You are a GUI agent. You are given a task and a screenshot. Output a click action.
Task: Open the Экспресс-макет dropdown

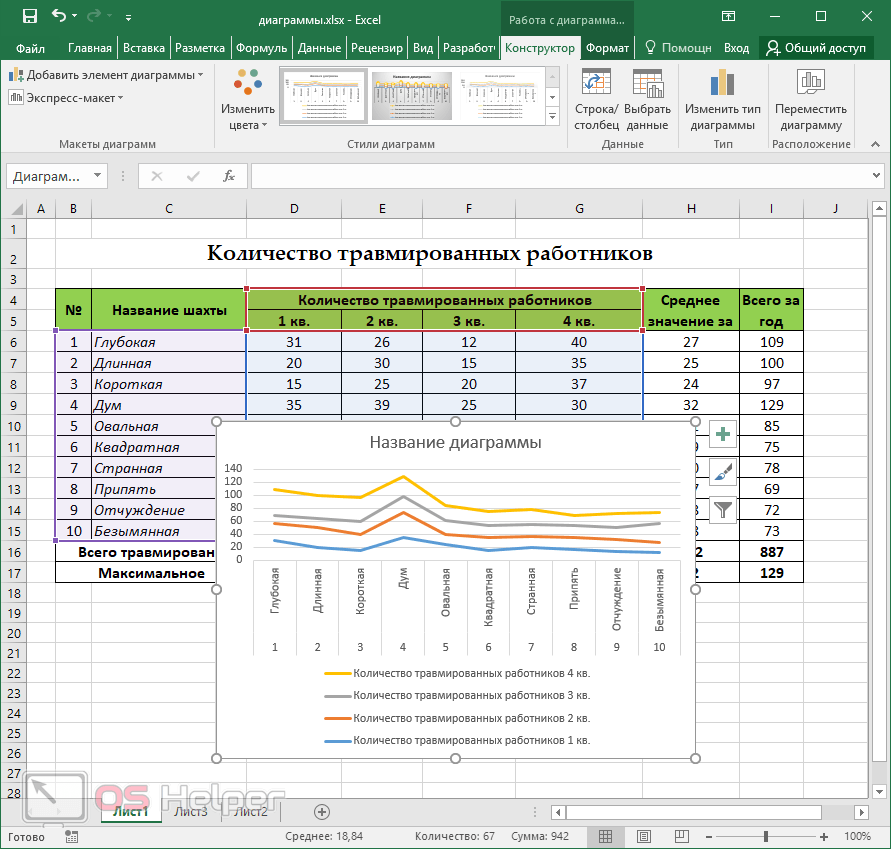(x=67, y=97)
